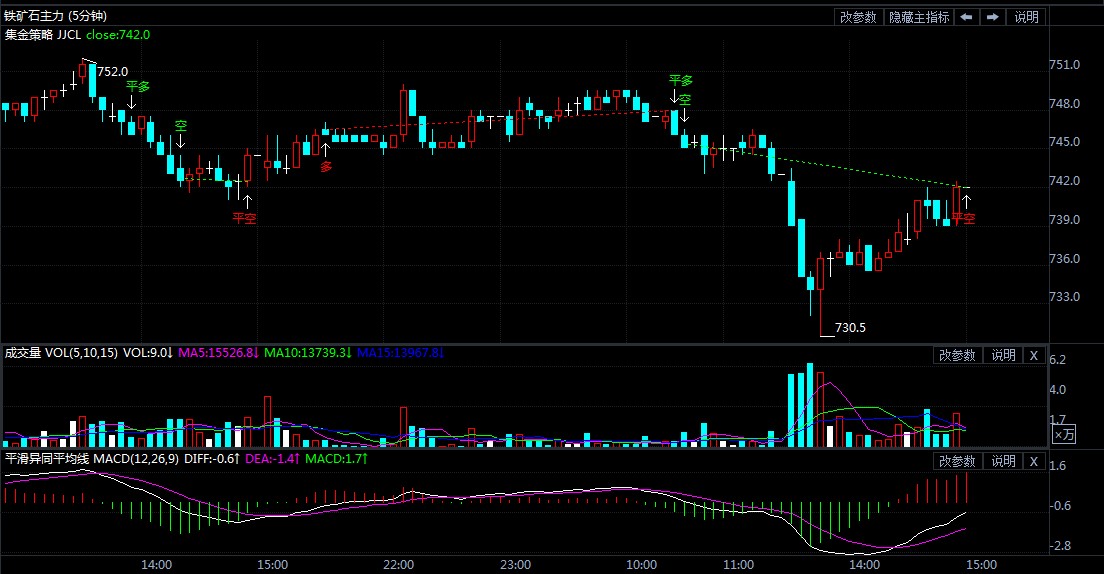Click the 23:00 time axis label
Viewport: 1104px width, 574px height.
[x=515, y=565]
